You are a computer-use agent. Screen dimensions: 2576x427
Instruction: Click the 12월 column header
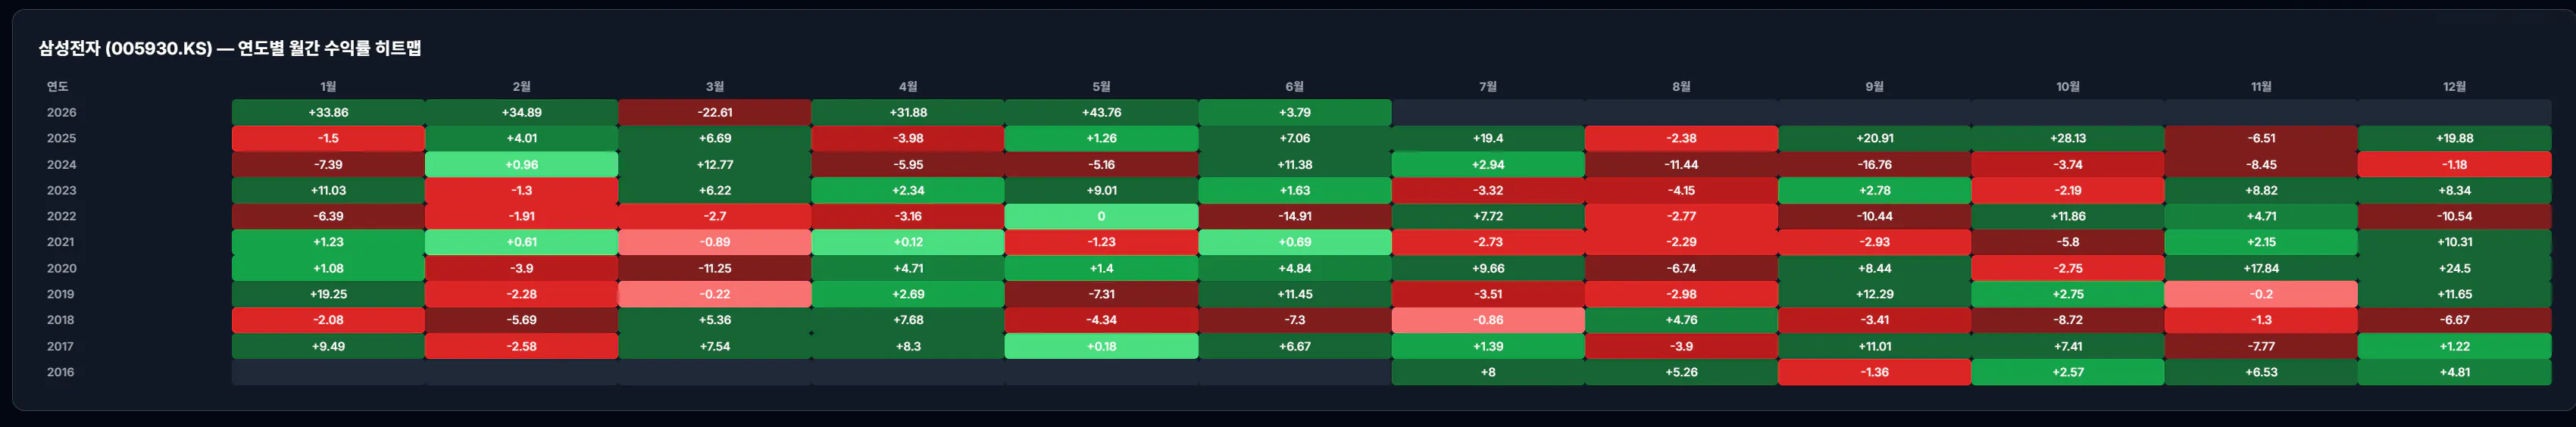(x=2454, y=87)
